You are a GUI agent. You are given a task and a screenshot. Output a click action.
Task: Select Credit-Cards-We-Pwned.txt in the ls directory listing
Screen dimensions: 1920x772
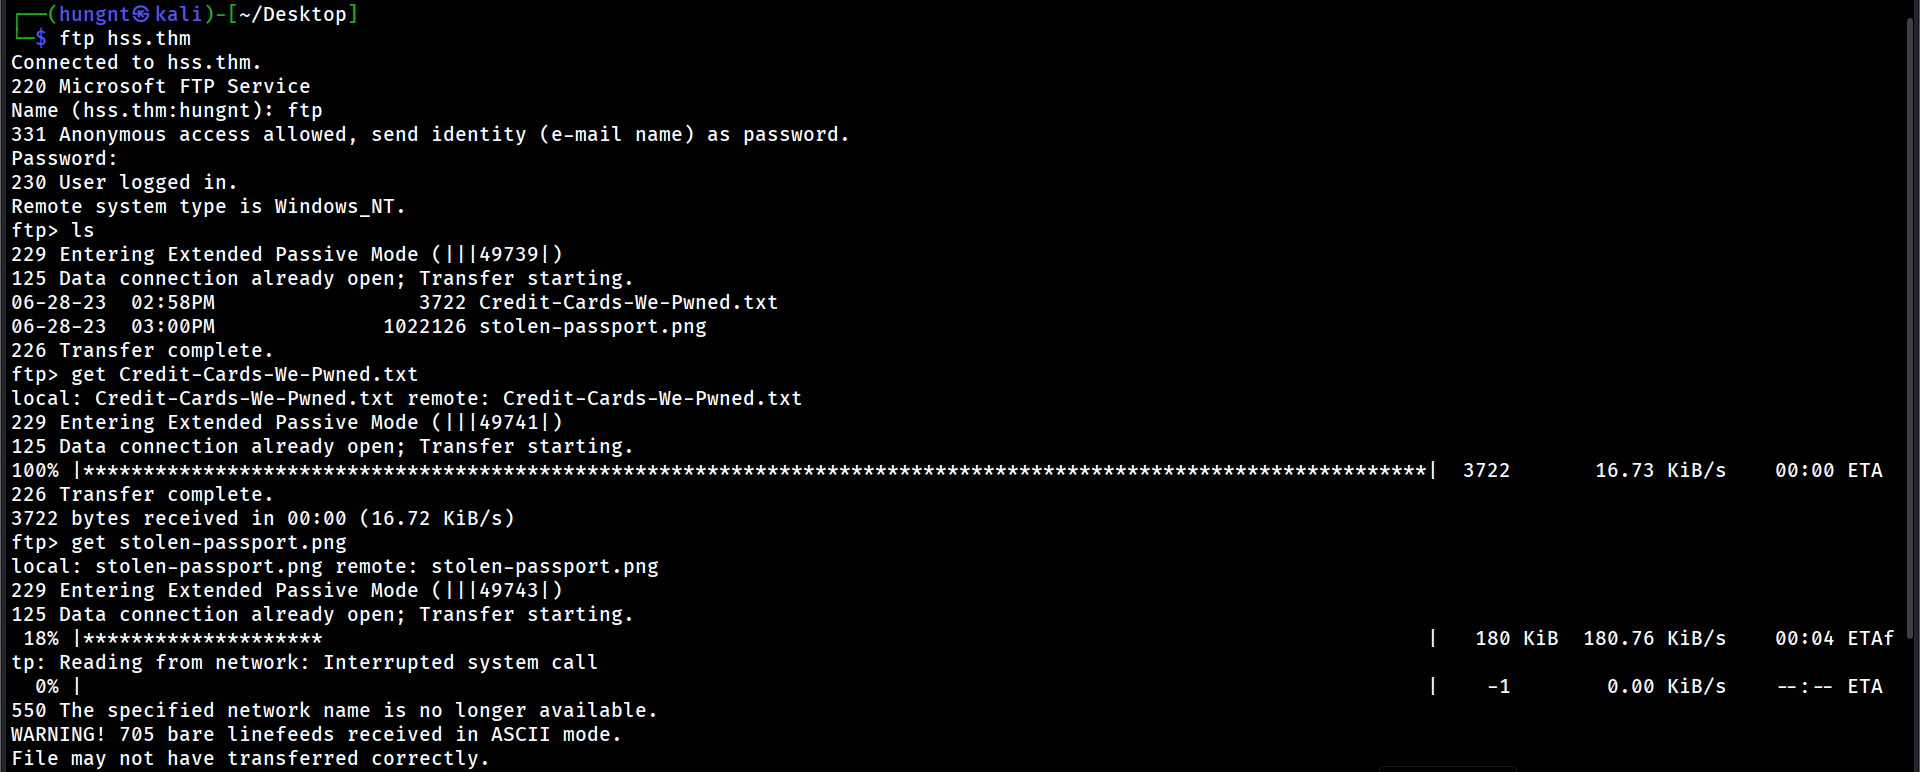628,302
